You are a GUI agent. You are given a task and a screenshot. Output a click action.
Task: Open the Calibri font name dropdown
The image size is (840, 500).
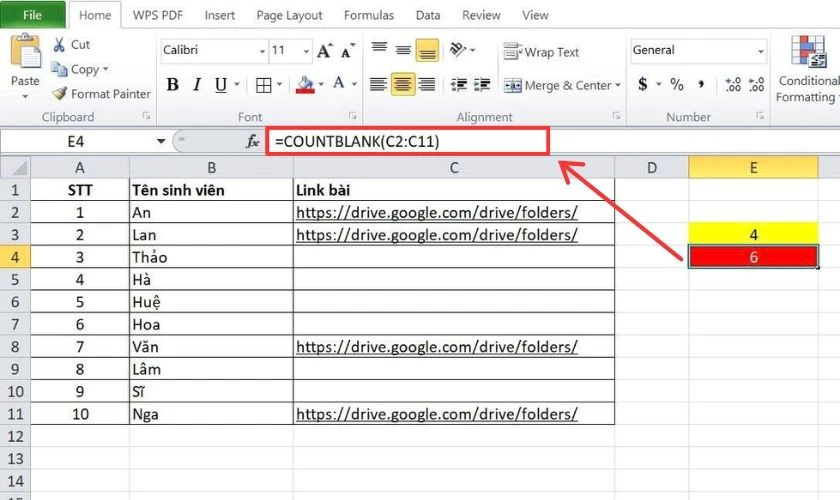pyautogui.click(x=262, y=51)
